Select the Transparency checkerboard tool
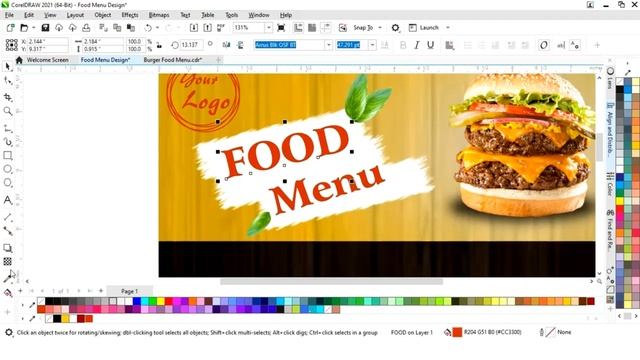640x360 pixels. [x=8, y=261]
